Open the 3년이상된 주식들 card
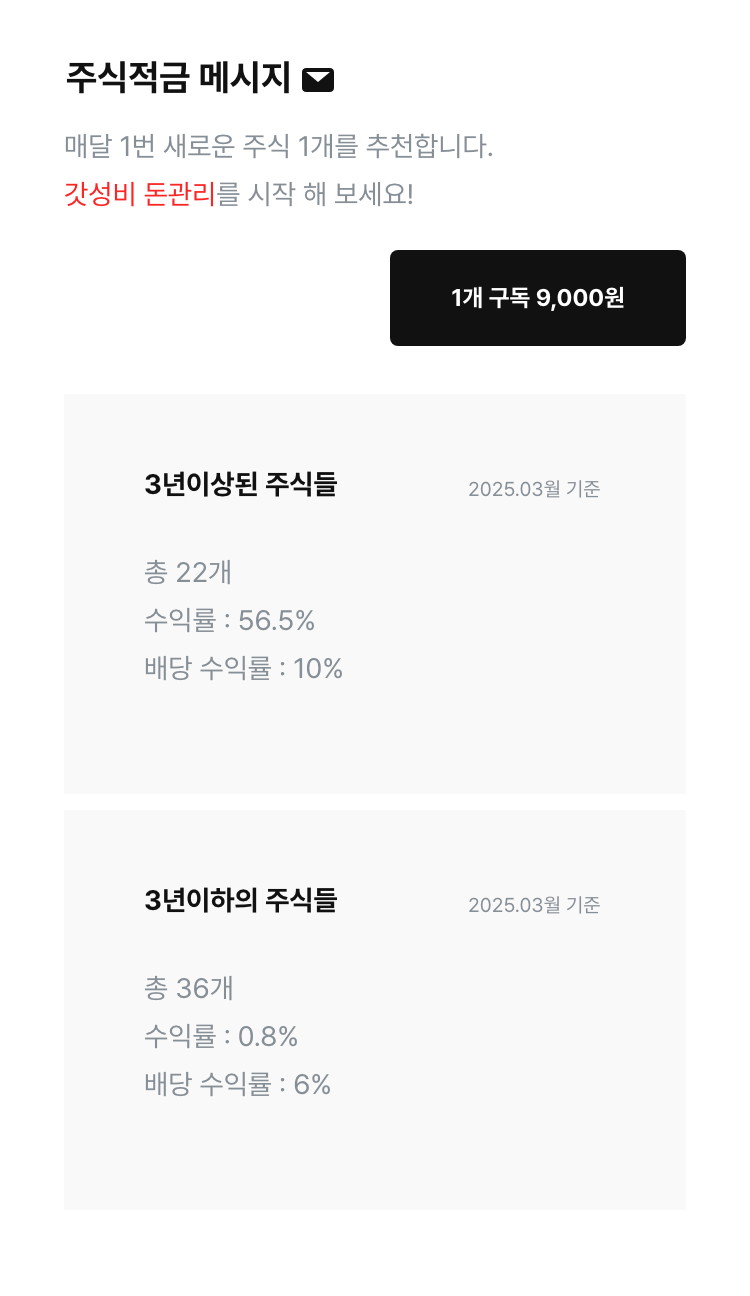 375,594
